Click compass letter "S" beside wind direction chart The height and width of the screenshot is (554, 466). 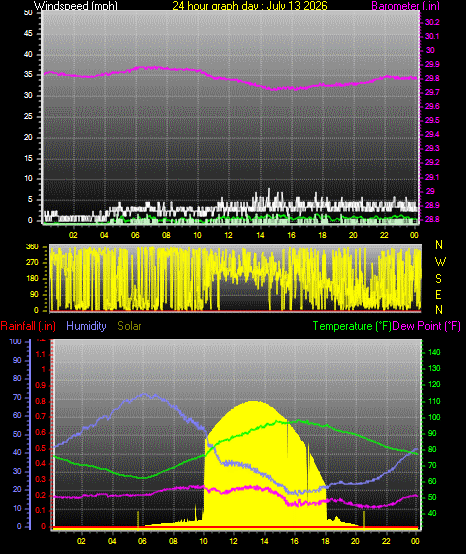438,278
